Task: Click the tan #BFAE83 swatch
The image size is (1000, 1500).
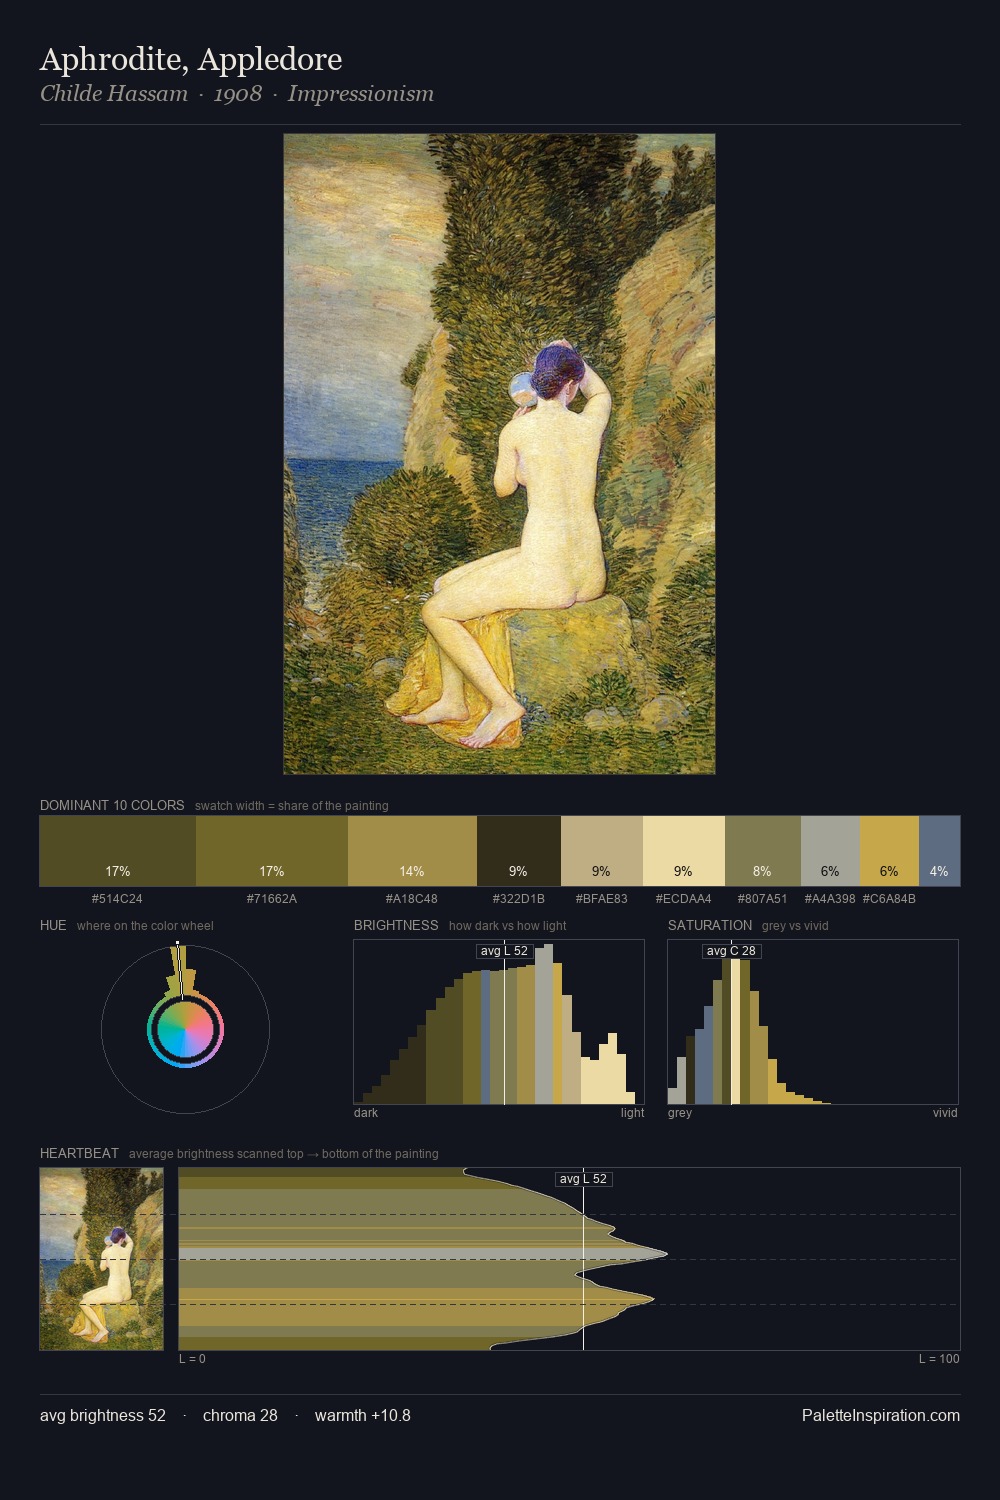Action: tap(602, 851)
